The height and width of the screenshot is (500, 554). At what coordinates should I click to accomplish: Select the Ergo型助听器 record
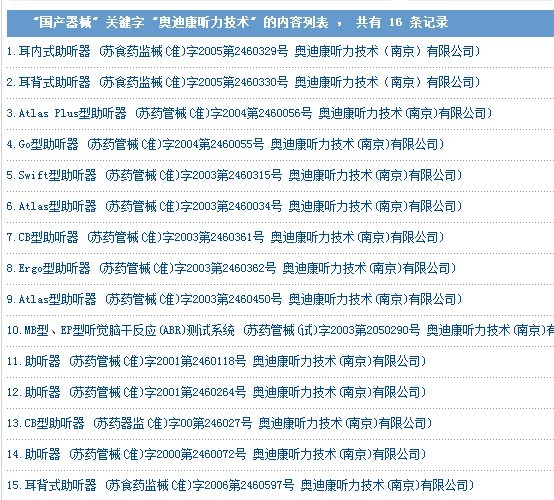tap(231, 269)
